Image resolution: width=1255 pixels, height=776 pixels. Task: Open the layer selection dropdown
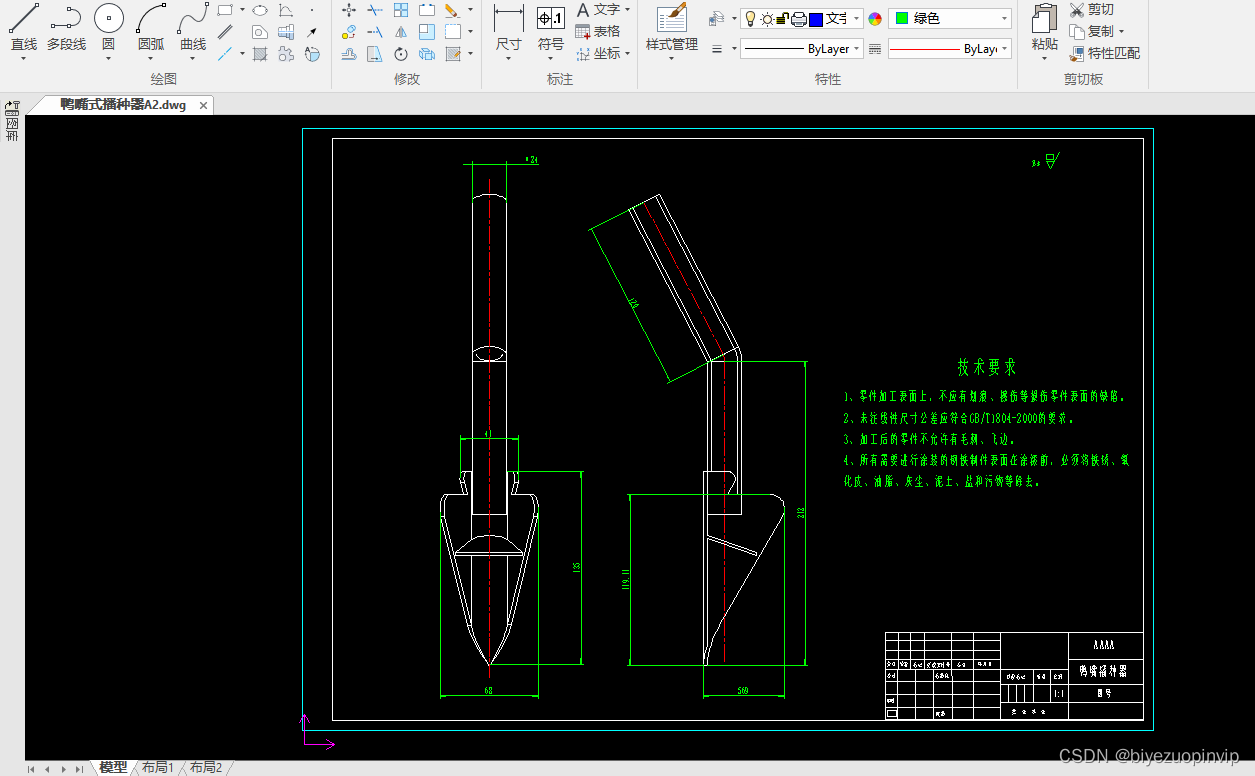(802, 19)
